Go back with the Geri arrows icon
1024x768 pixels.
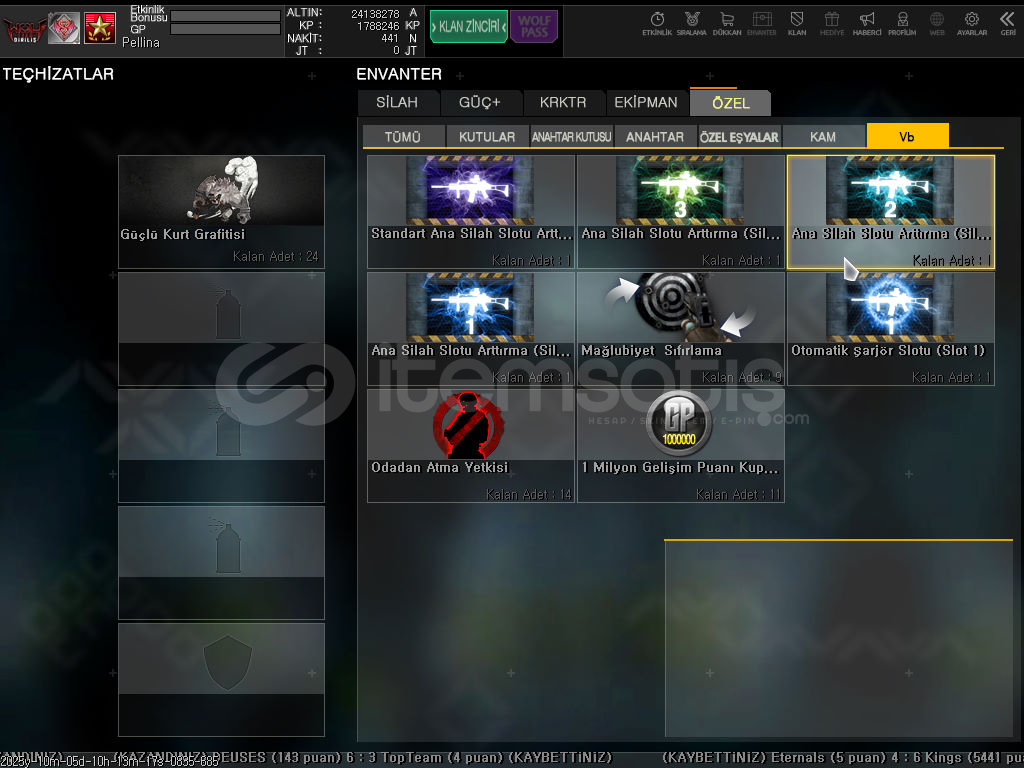click(1008, 24)
